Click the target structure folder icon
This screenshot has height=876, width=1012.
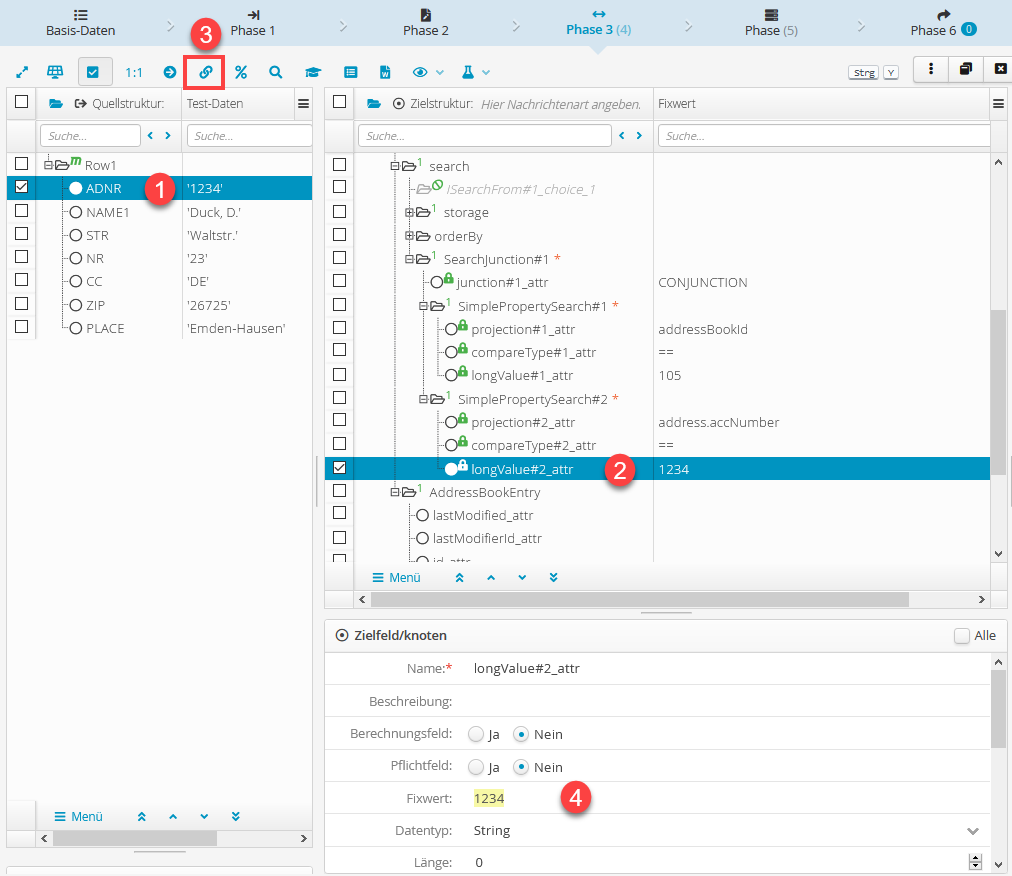[x=374, y=103]
